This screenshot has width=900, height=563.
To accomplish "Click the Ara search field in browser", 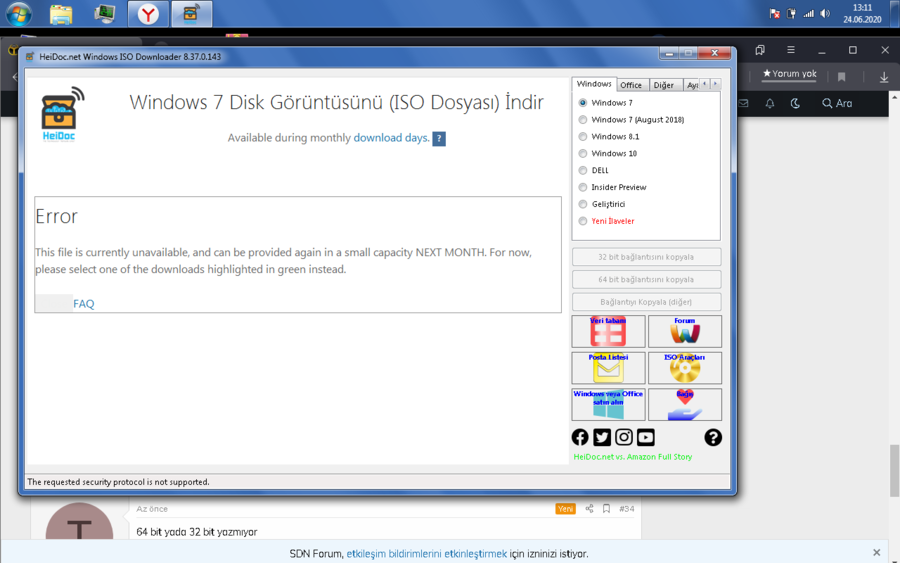I will [837, 103].
